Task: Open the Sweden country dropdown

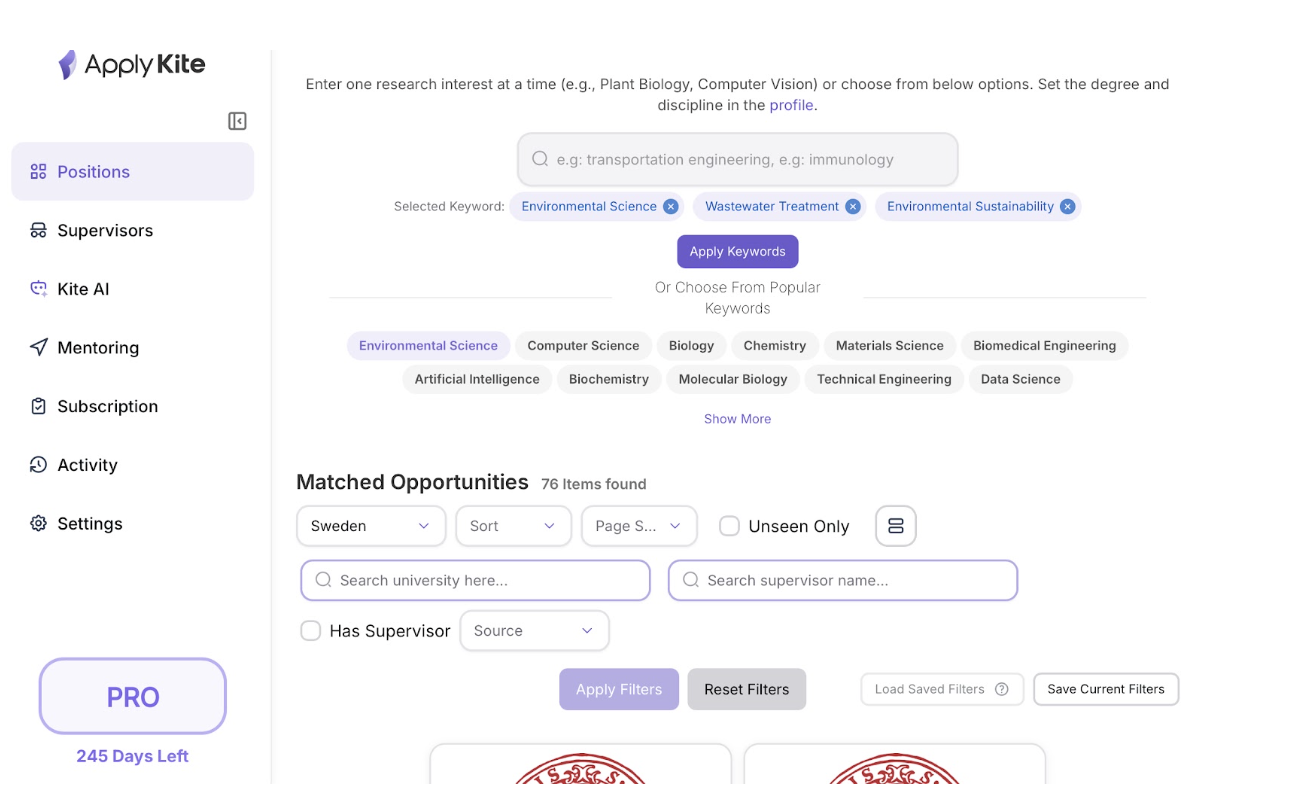Action: point(371,526)
